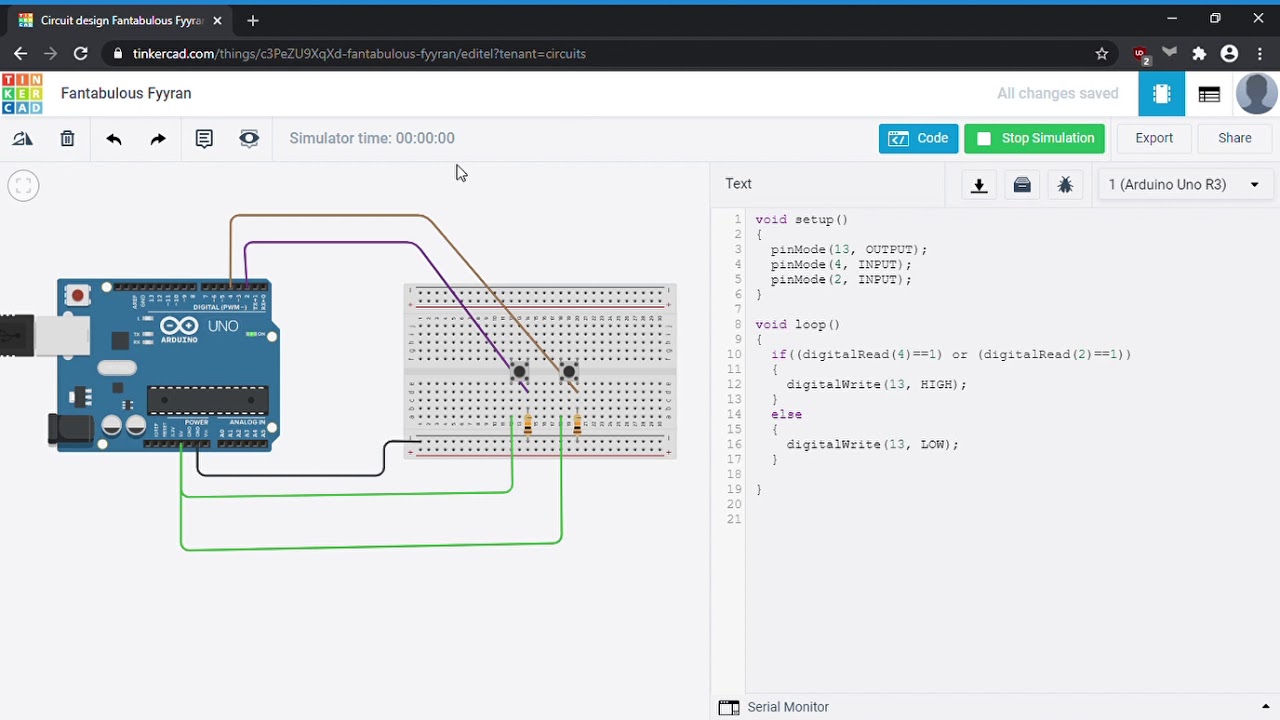
Task: Open the browser extensions puzzle icon
Action: (1200, 54)
